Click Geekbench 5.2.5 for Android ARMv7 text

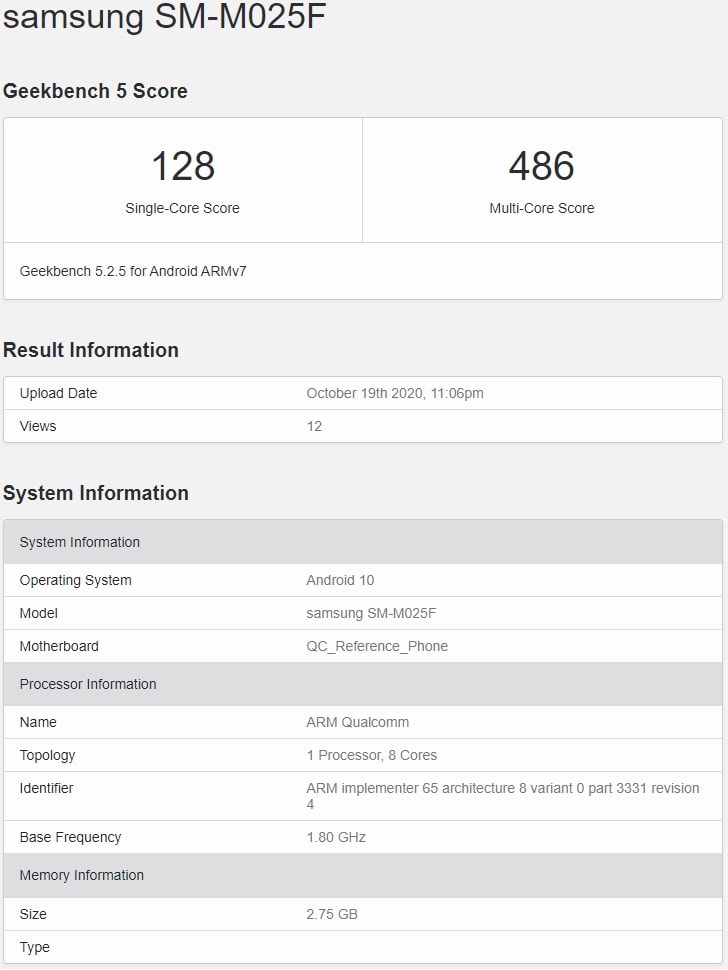click(133, 271)
